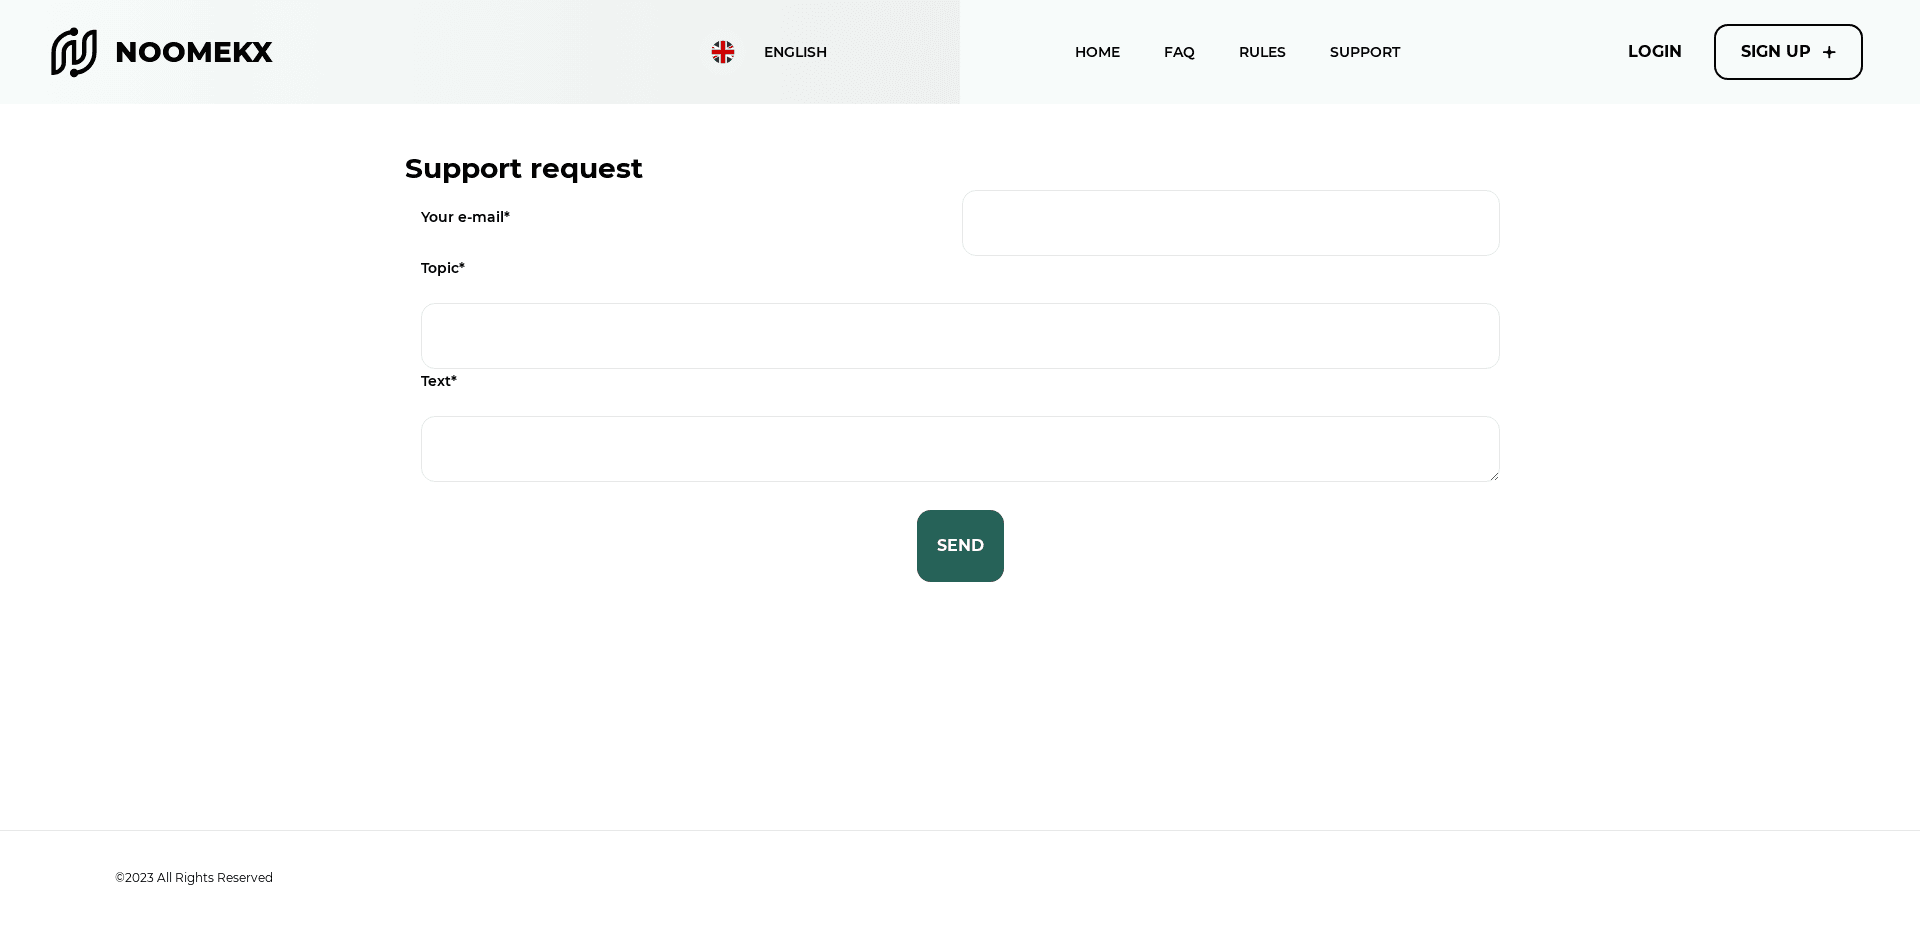The height and width of the screenshot is (925, 1920).
Task: Open the FAQ page
Action: pyautogui.click(x=1179, y=51)
